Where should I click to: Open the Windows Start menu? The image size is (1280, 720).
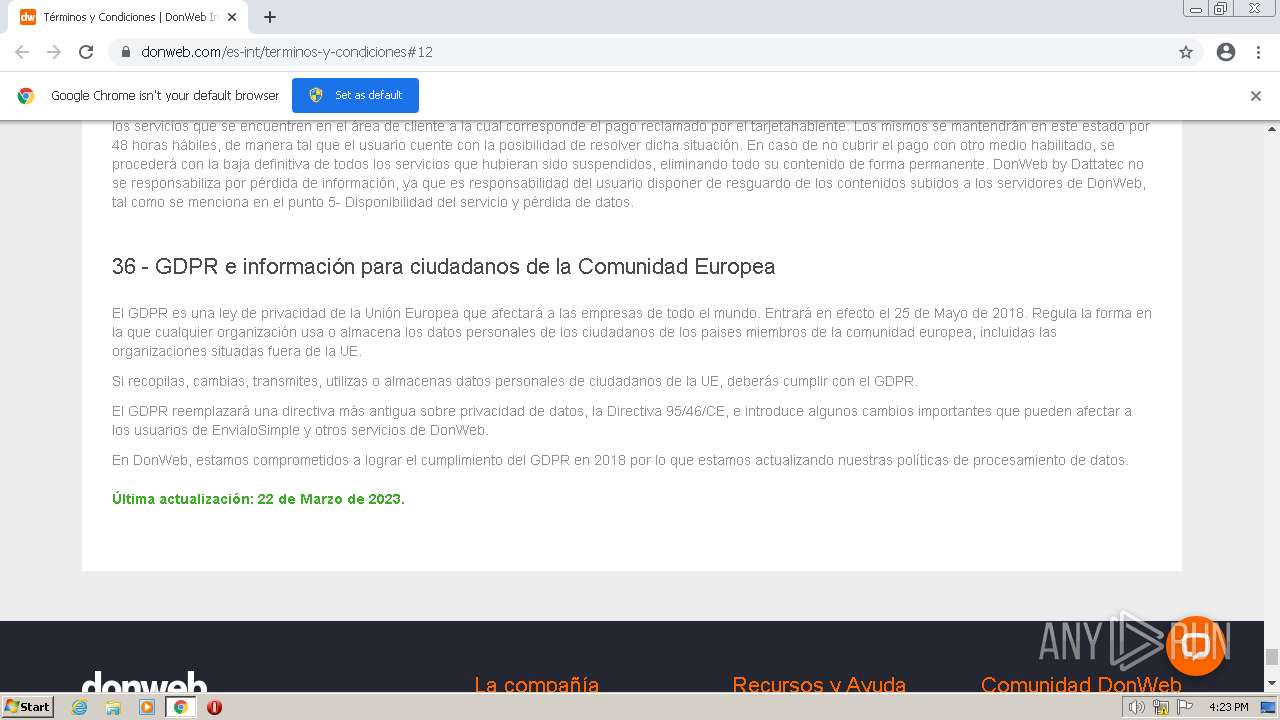tap(27, 706)
